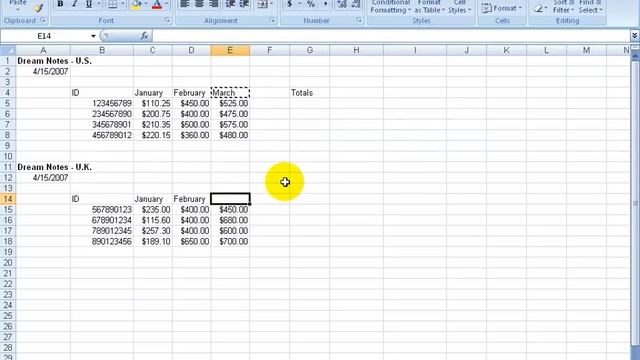Decrease the indent

coord(230,4)
